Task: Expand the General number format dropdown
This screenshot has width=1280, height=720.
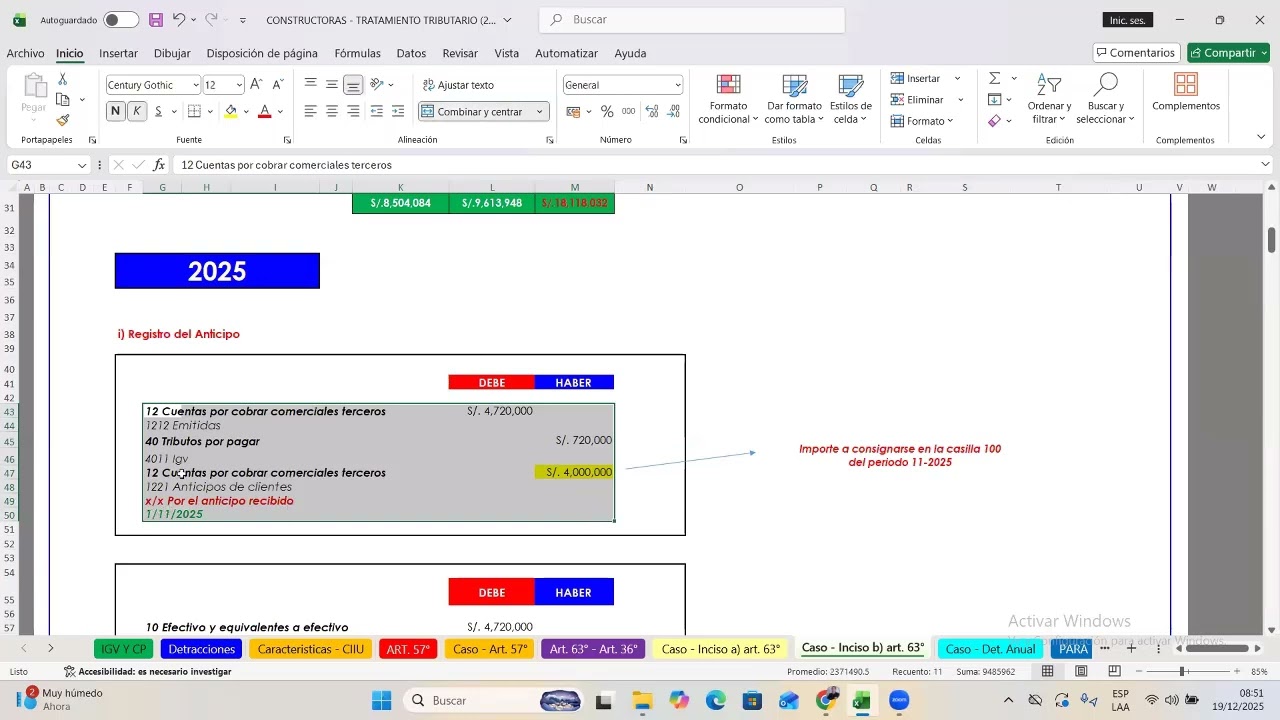Action: click(x=677, y=85)
